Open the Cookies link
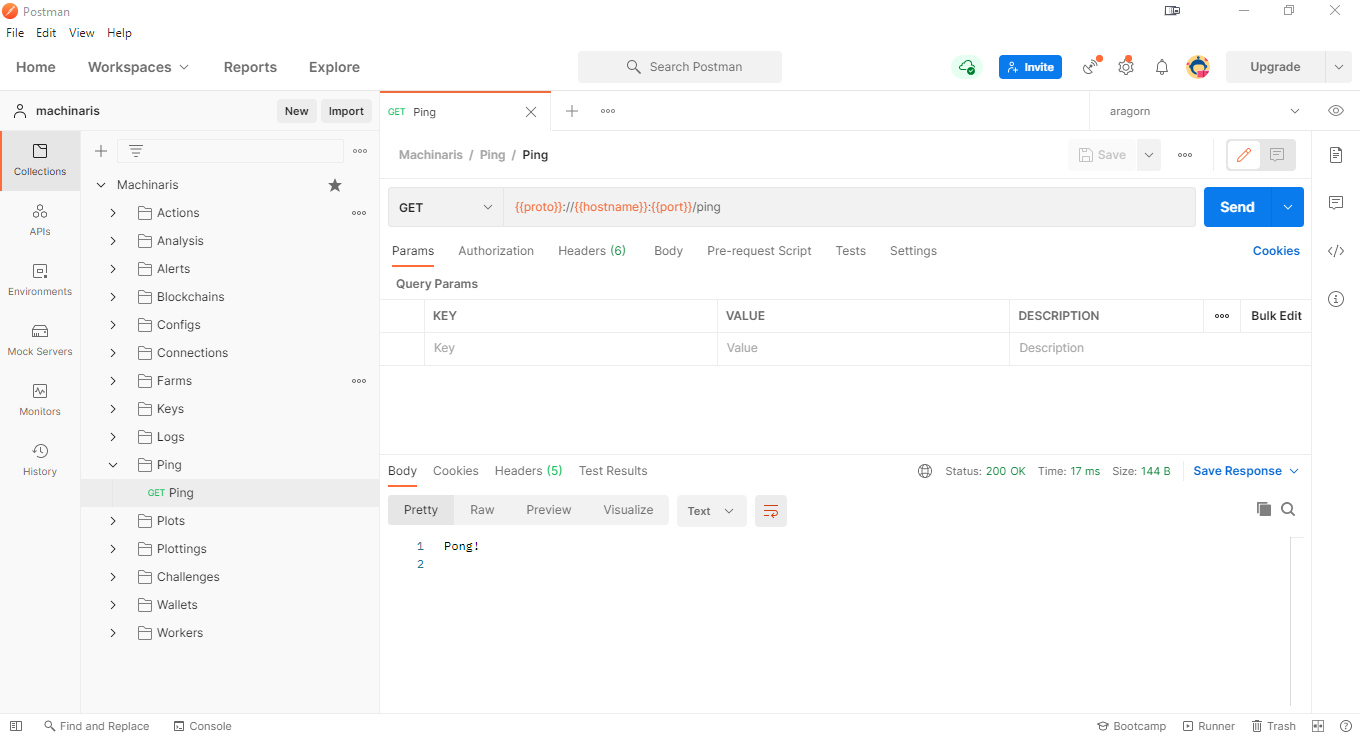The height and width of the screenshot is (738, 1360). (x=1276, y=251)
